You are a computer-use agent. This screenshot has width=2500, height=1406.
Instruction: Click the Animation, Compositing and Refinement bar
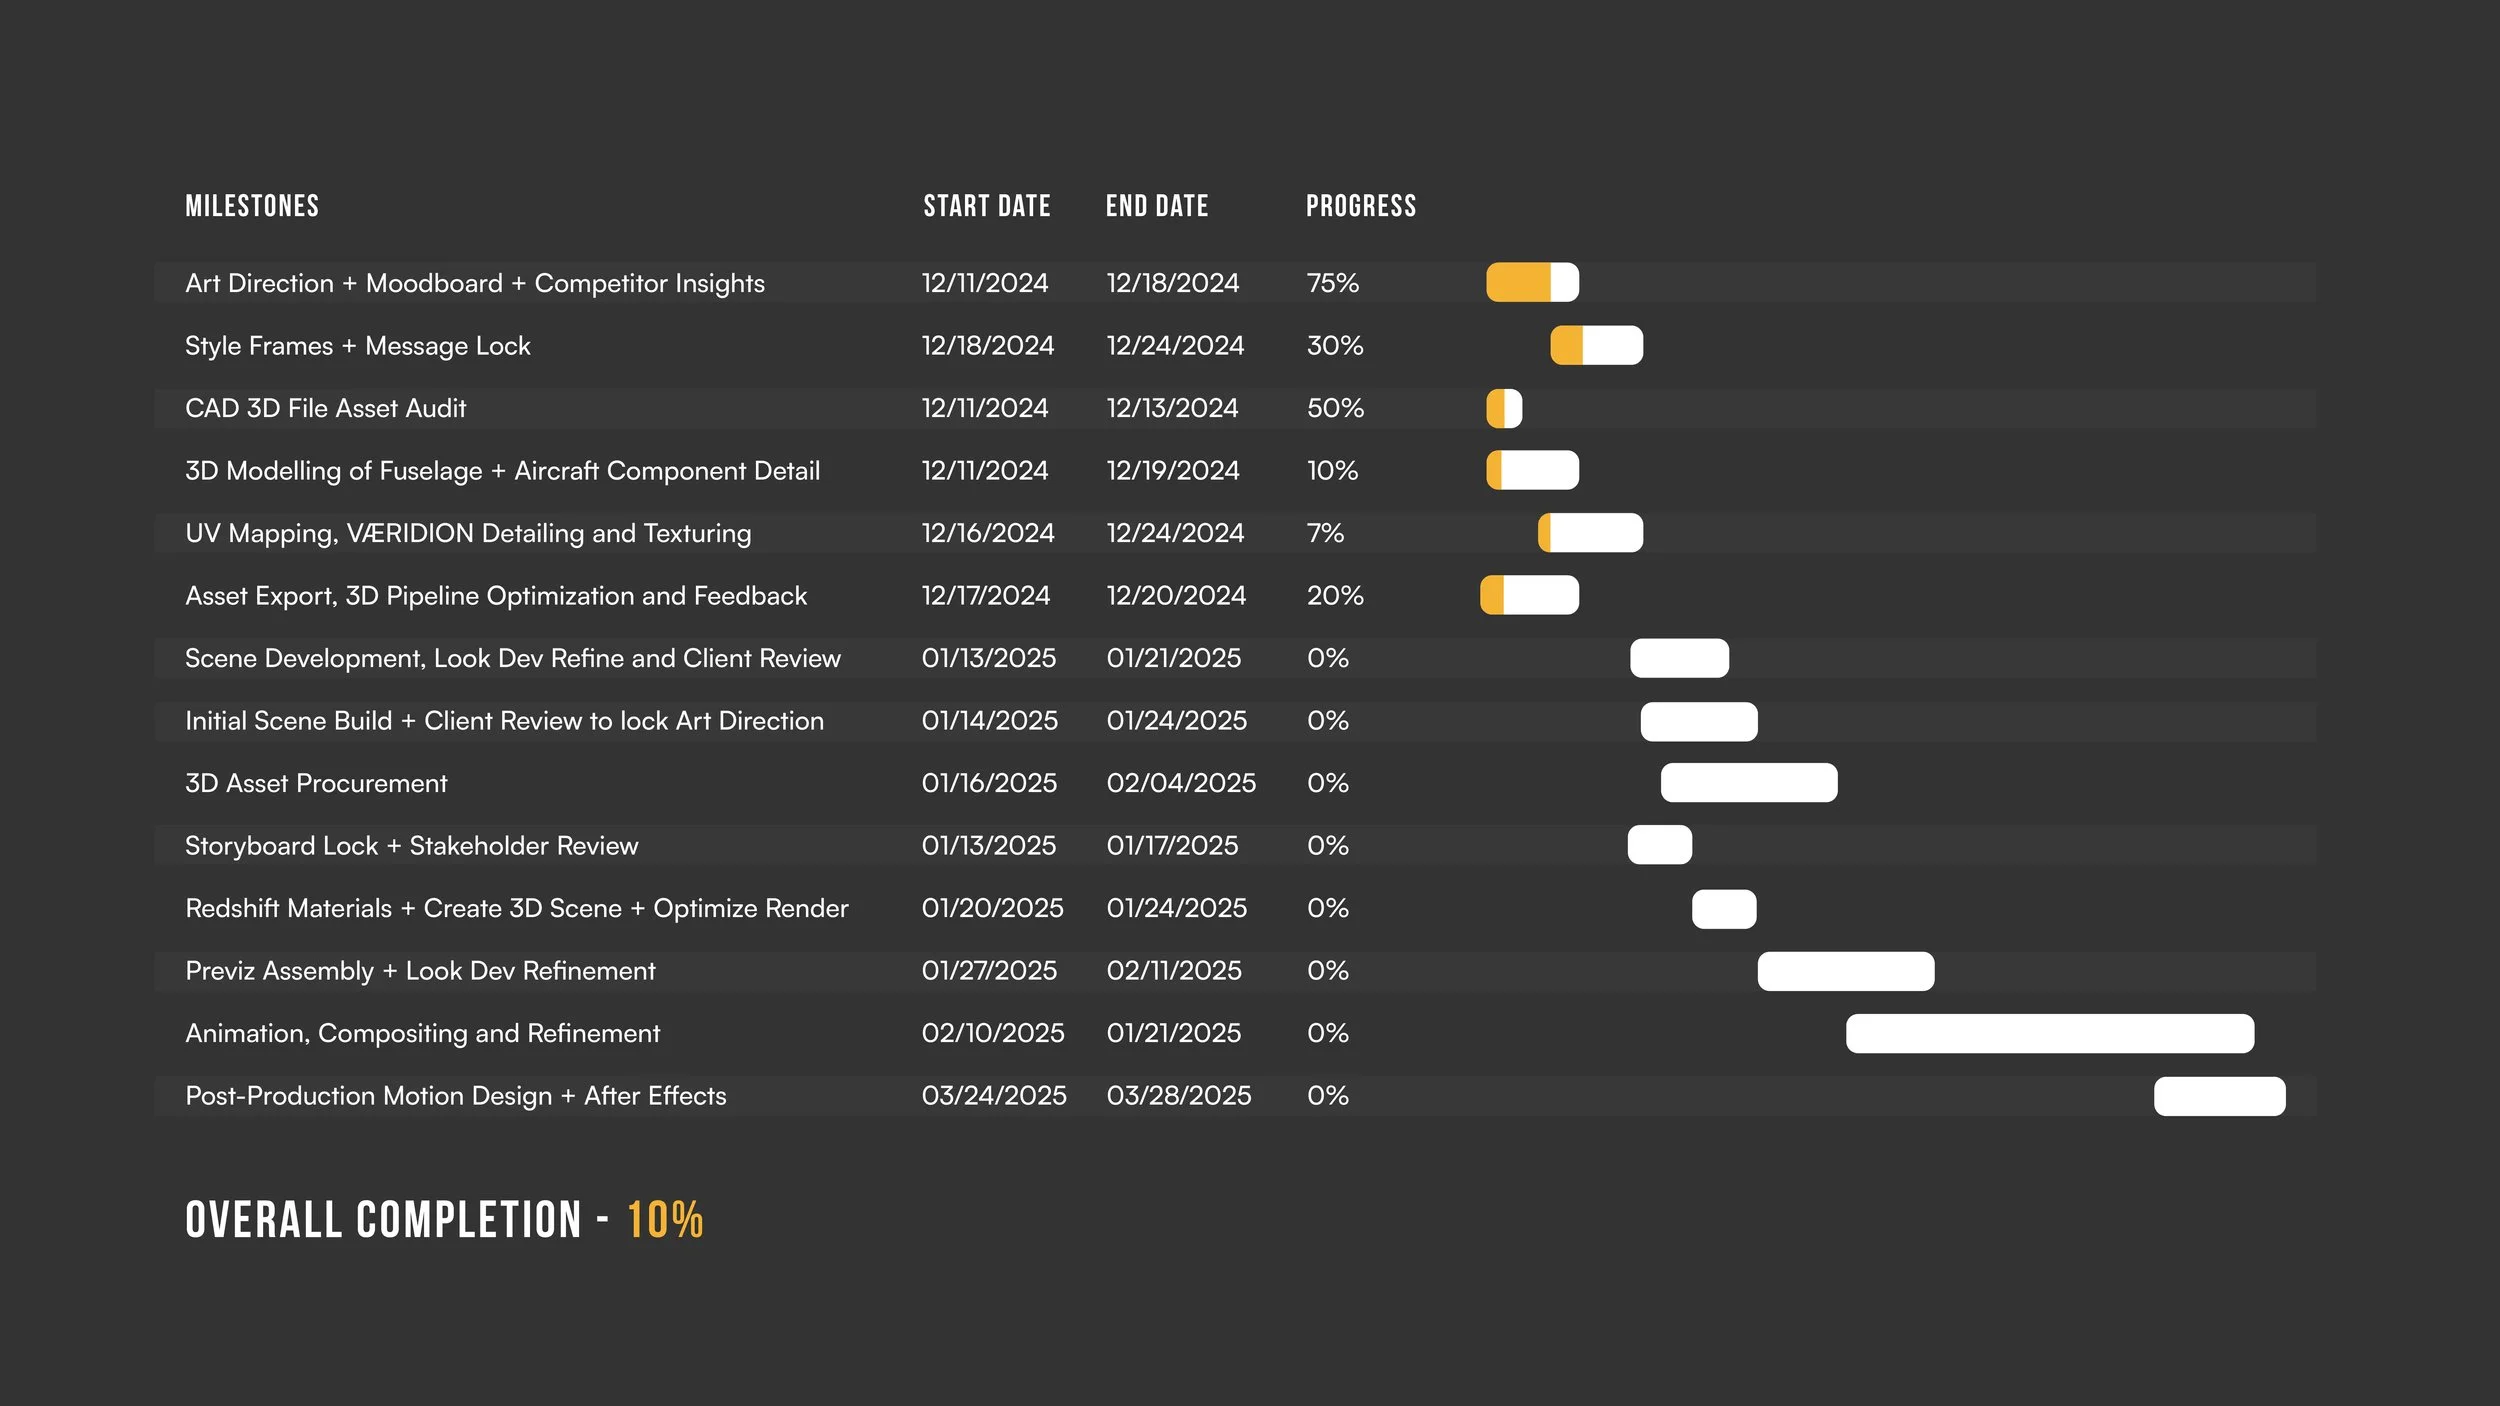click(x=2049, y=1034)
